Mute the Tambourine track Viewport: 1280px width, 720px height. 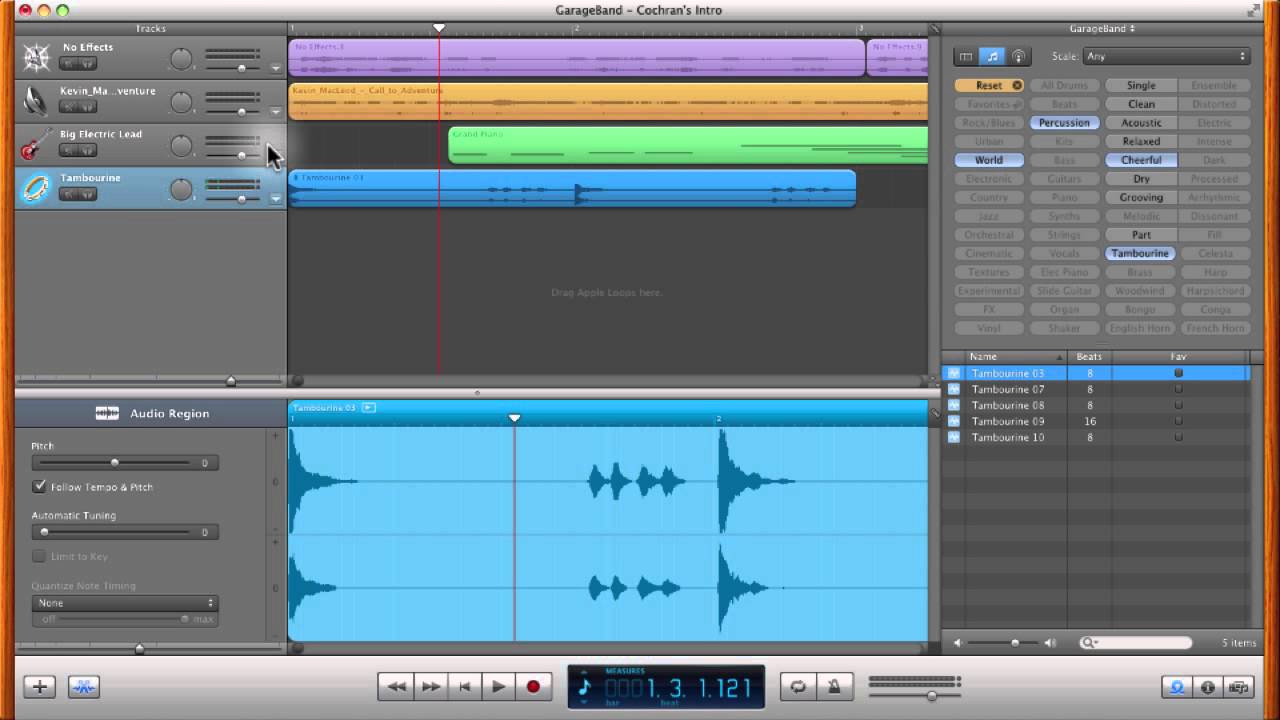click(68, 194)
